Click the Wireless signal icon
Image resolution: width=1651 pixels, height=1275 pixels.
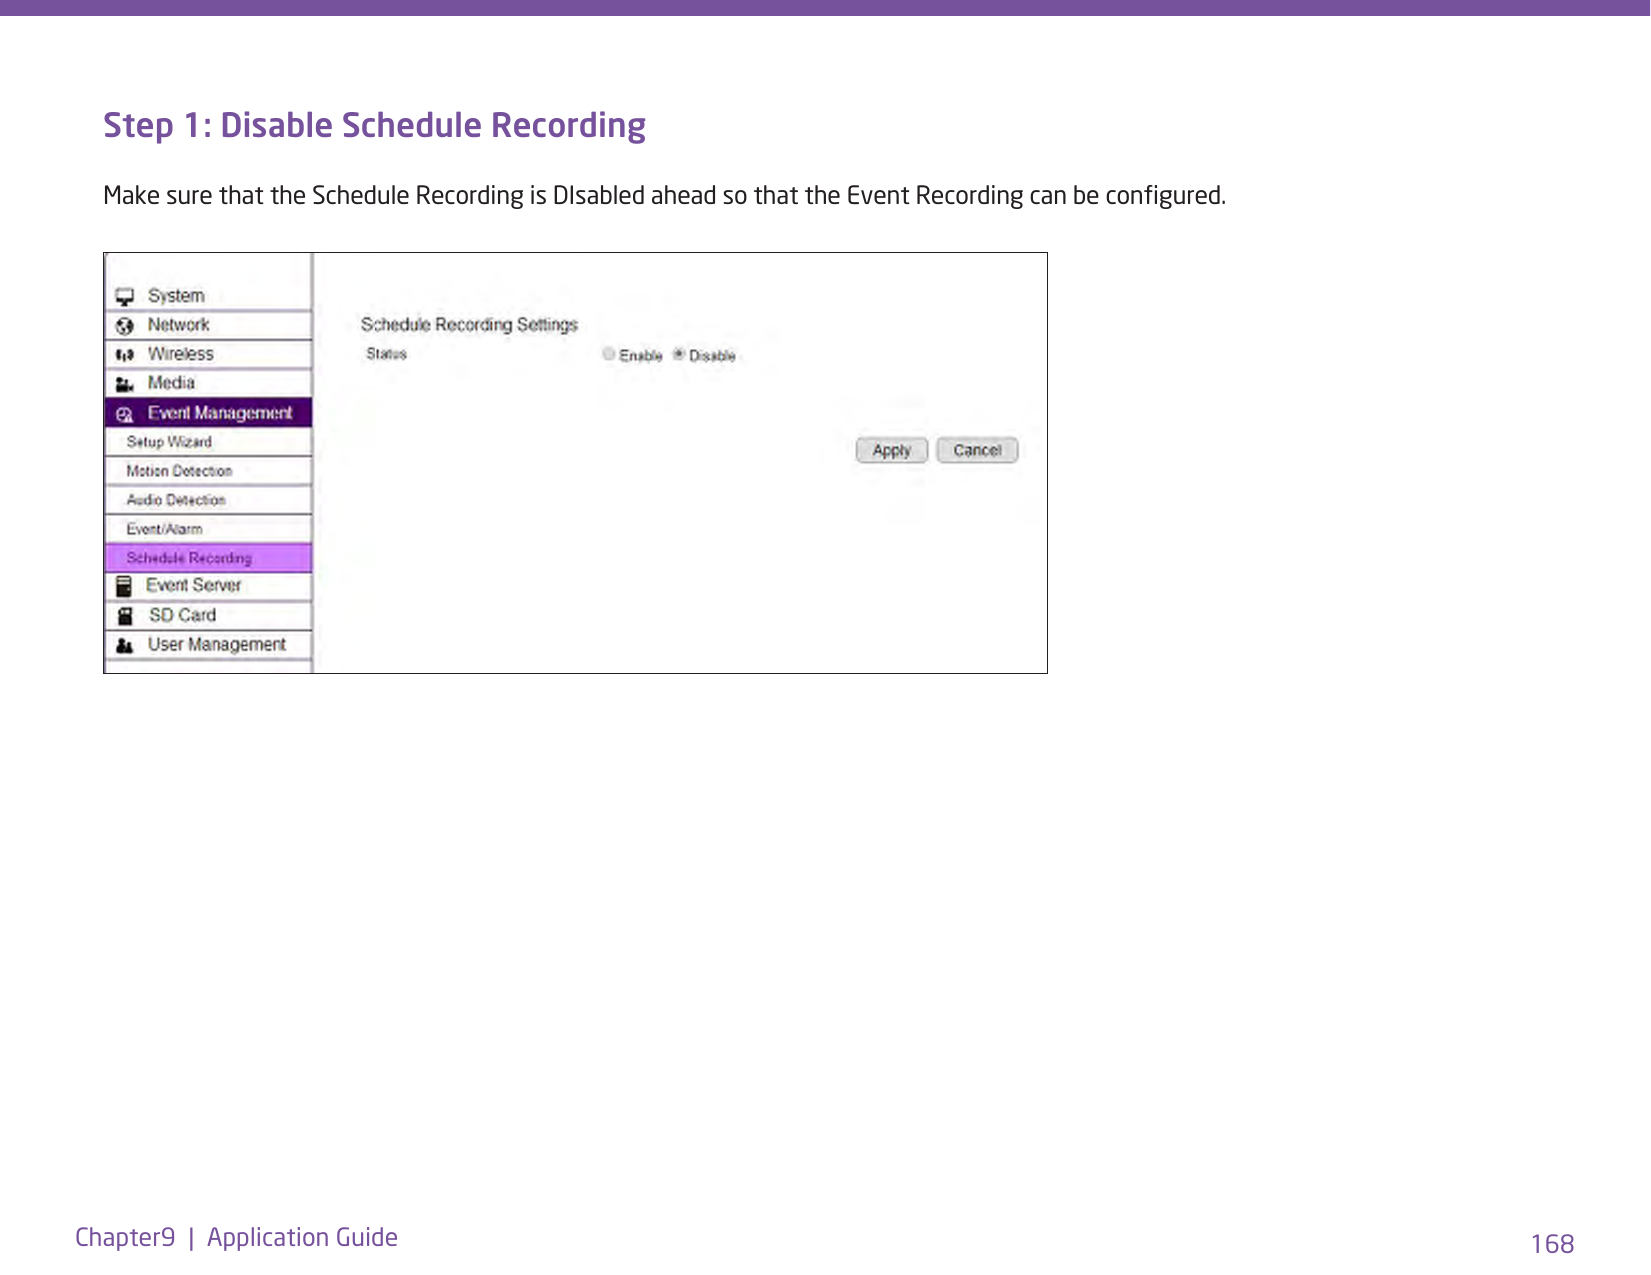point(125,355)
